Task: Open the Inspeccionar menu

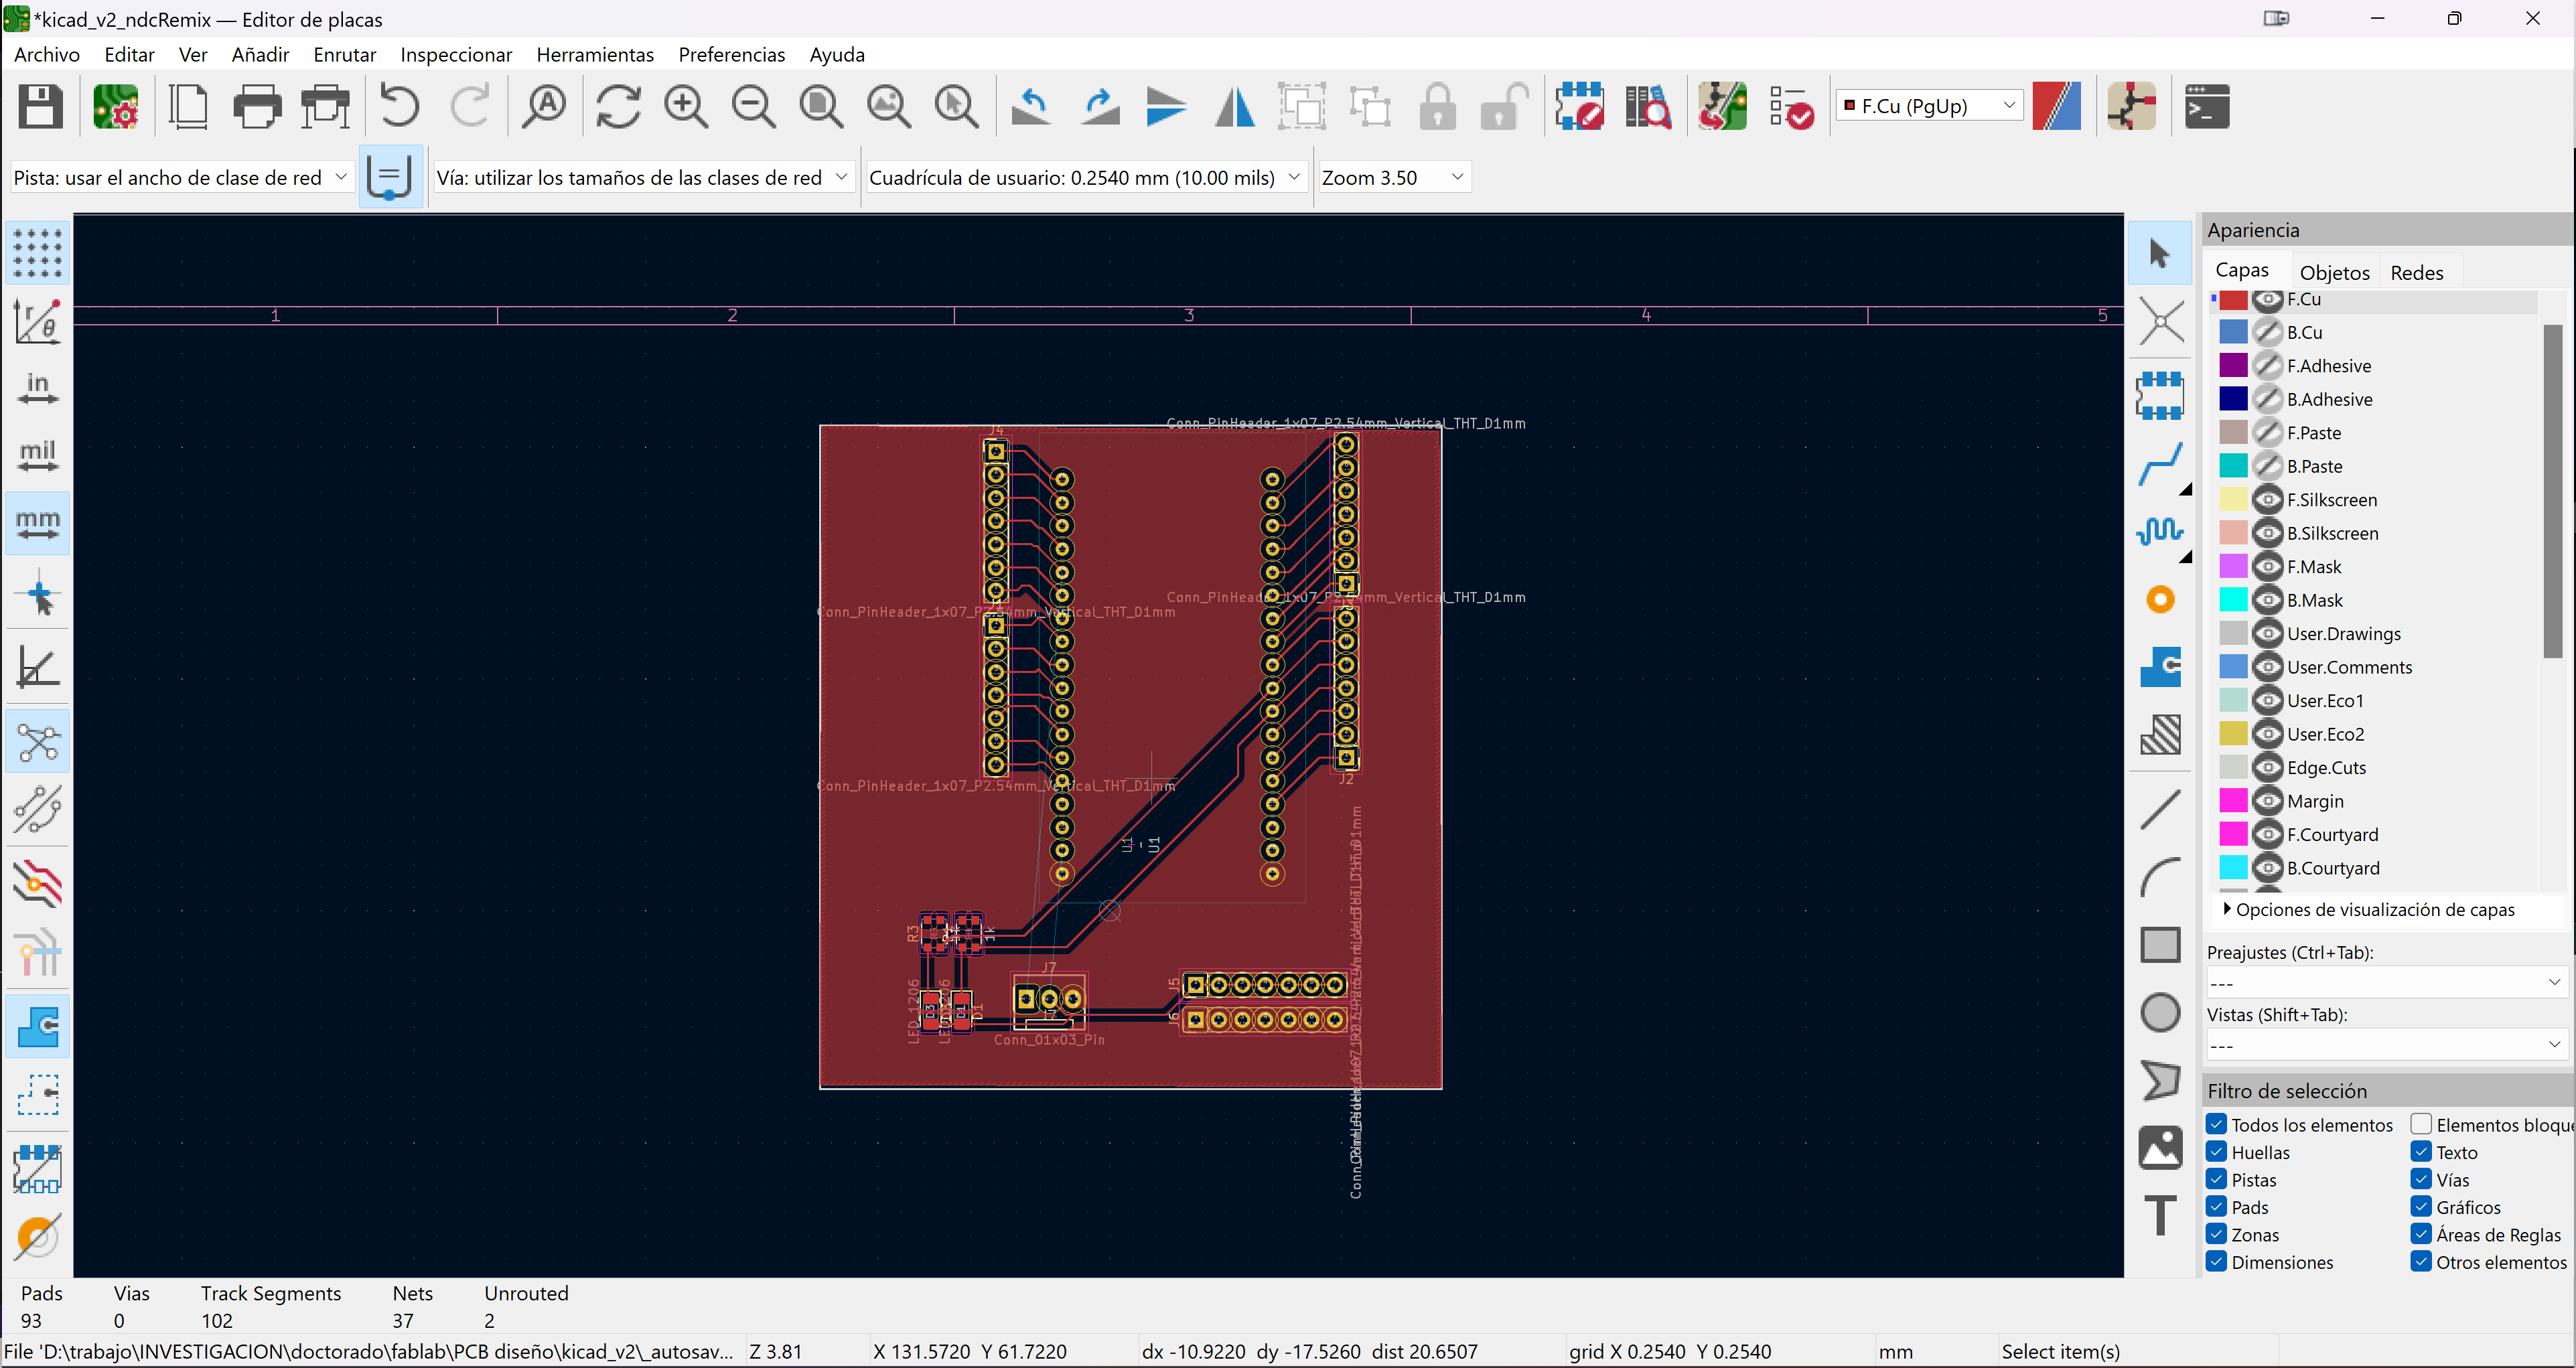Action: click(456, 55)
